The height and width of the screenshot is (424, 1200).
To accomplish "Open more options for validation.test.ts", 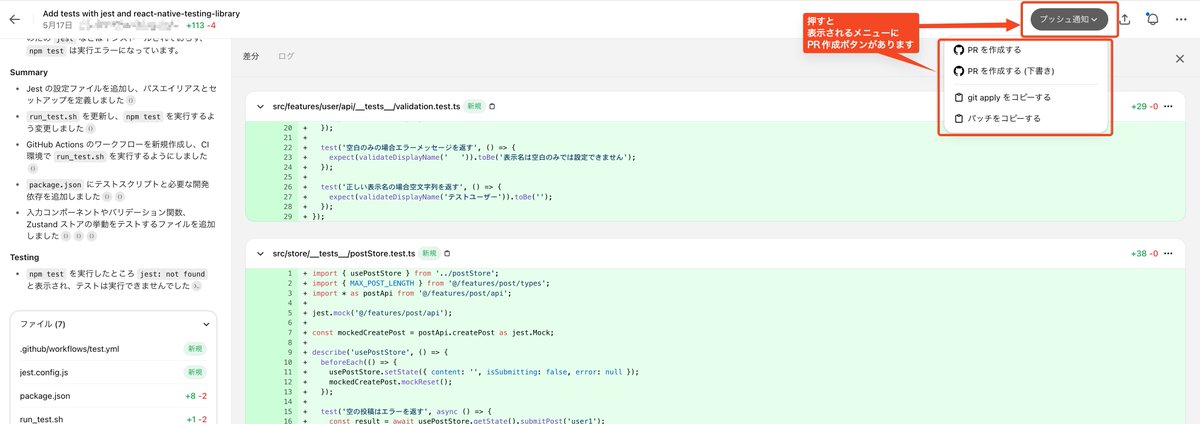I will [x=1167, y=106].
